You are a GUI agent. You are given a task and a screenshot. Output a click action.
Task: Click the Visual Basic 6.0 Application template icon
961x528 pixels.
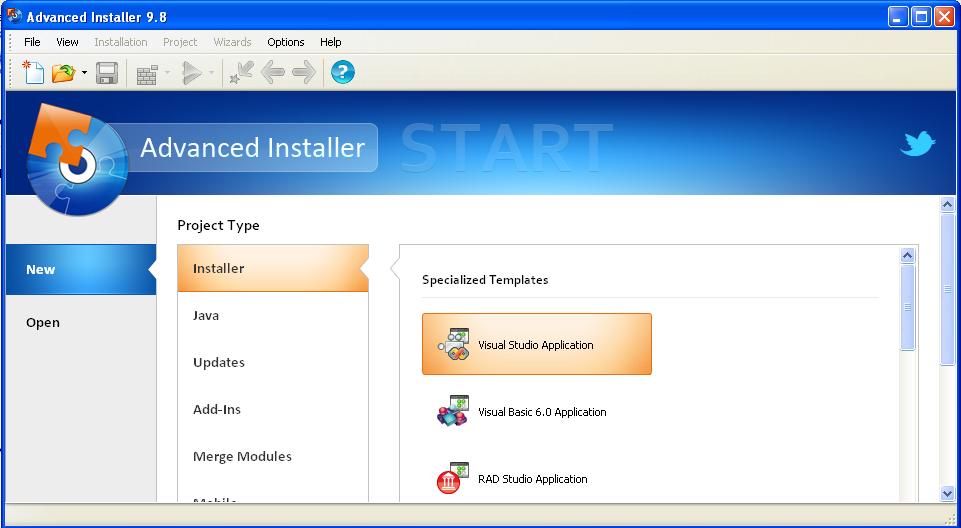pos(453,411)
